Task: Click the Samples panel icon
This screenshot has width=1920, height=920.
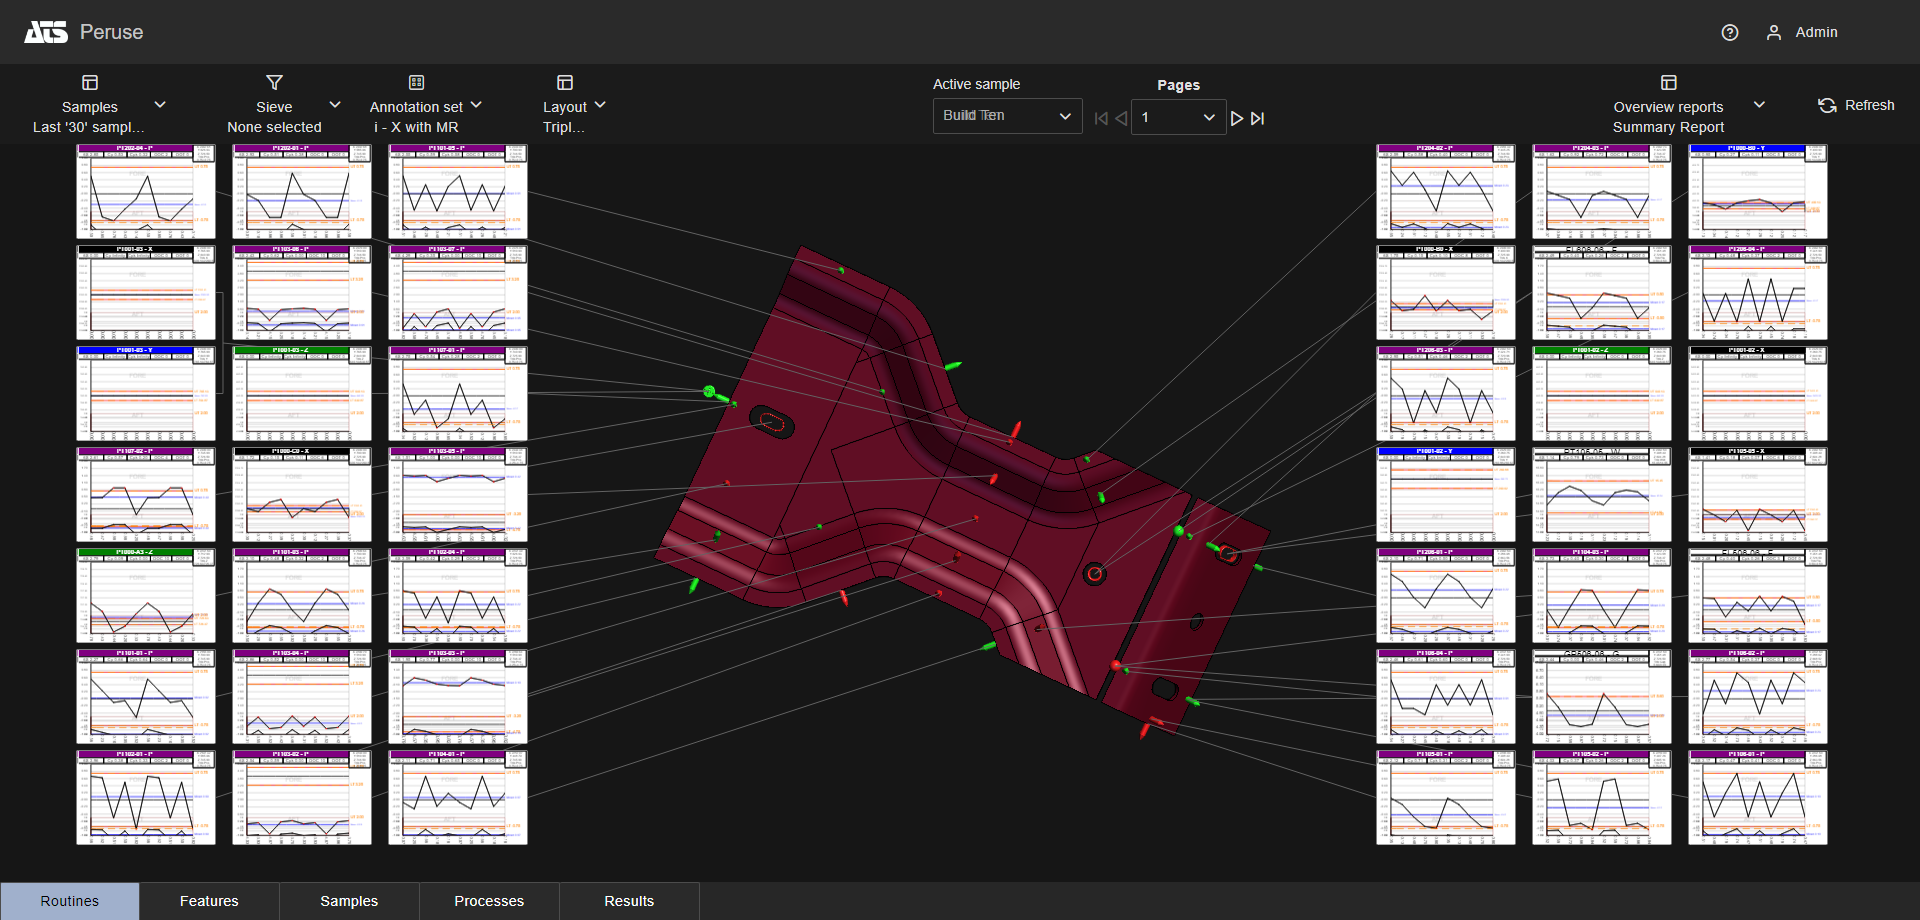Action: point(90,82)
